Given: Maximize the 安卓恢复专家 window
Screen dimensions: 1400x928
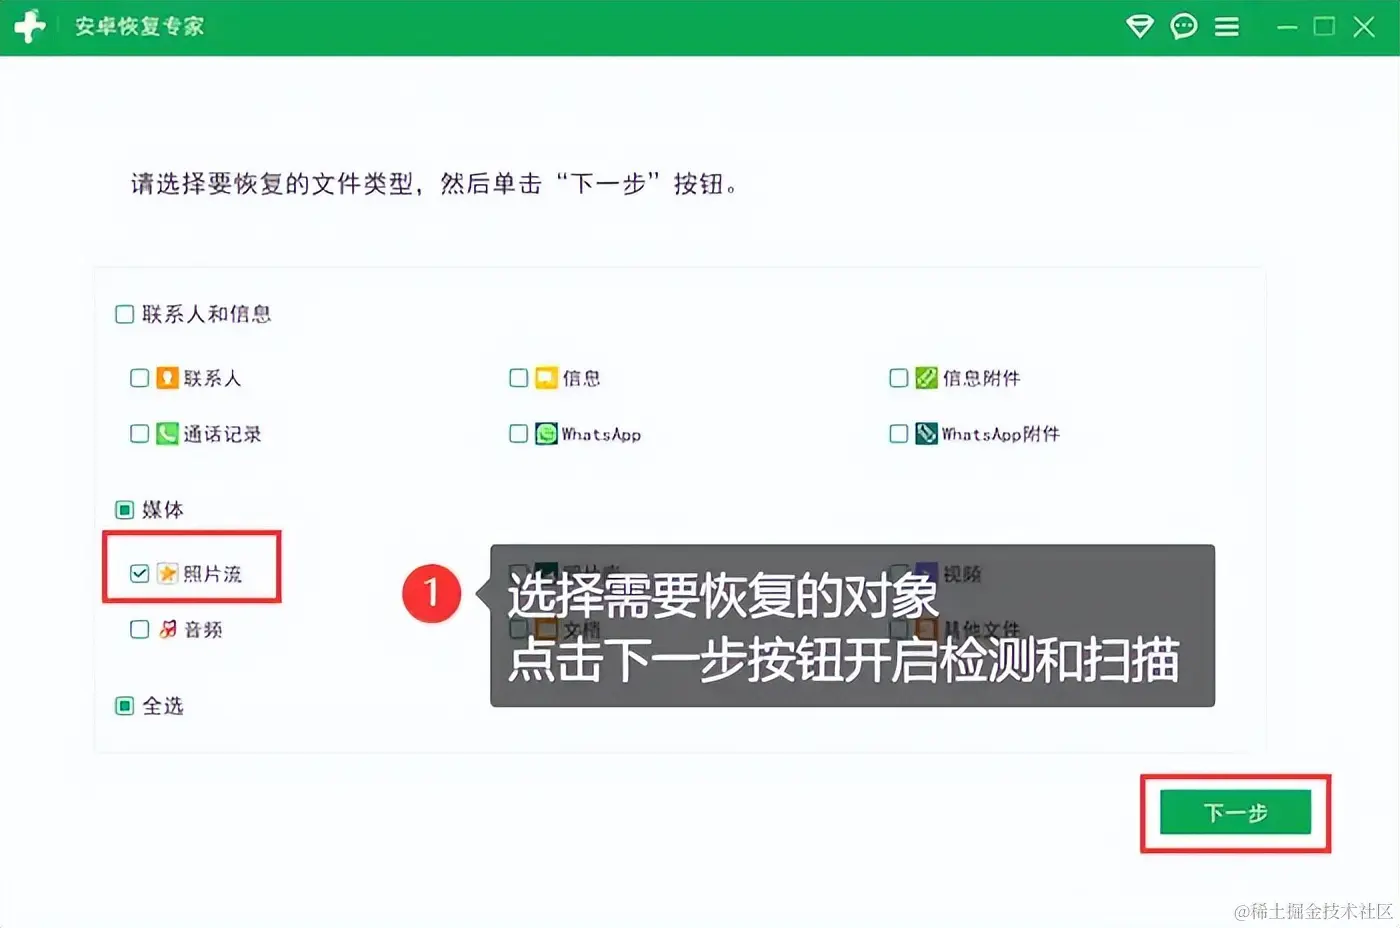Looking at the screenshot, I should pos(1324,27).
